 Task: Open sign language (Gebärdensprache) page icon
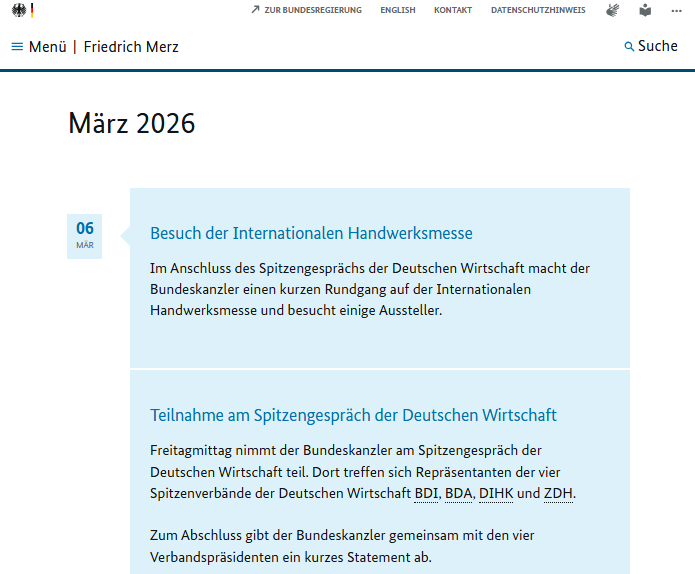click(612, 10)
